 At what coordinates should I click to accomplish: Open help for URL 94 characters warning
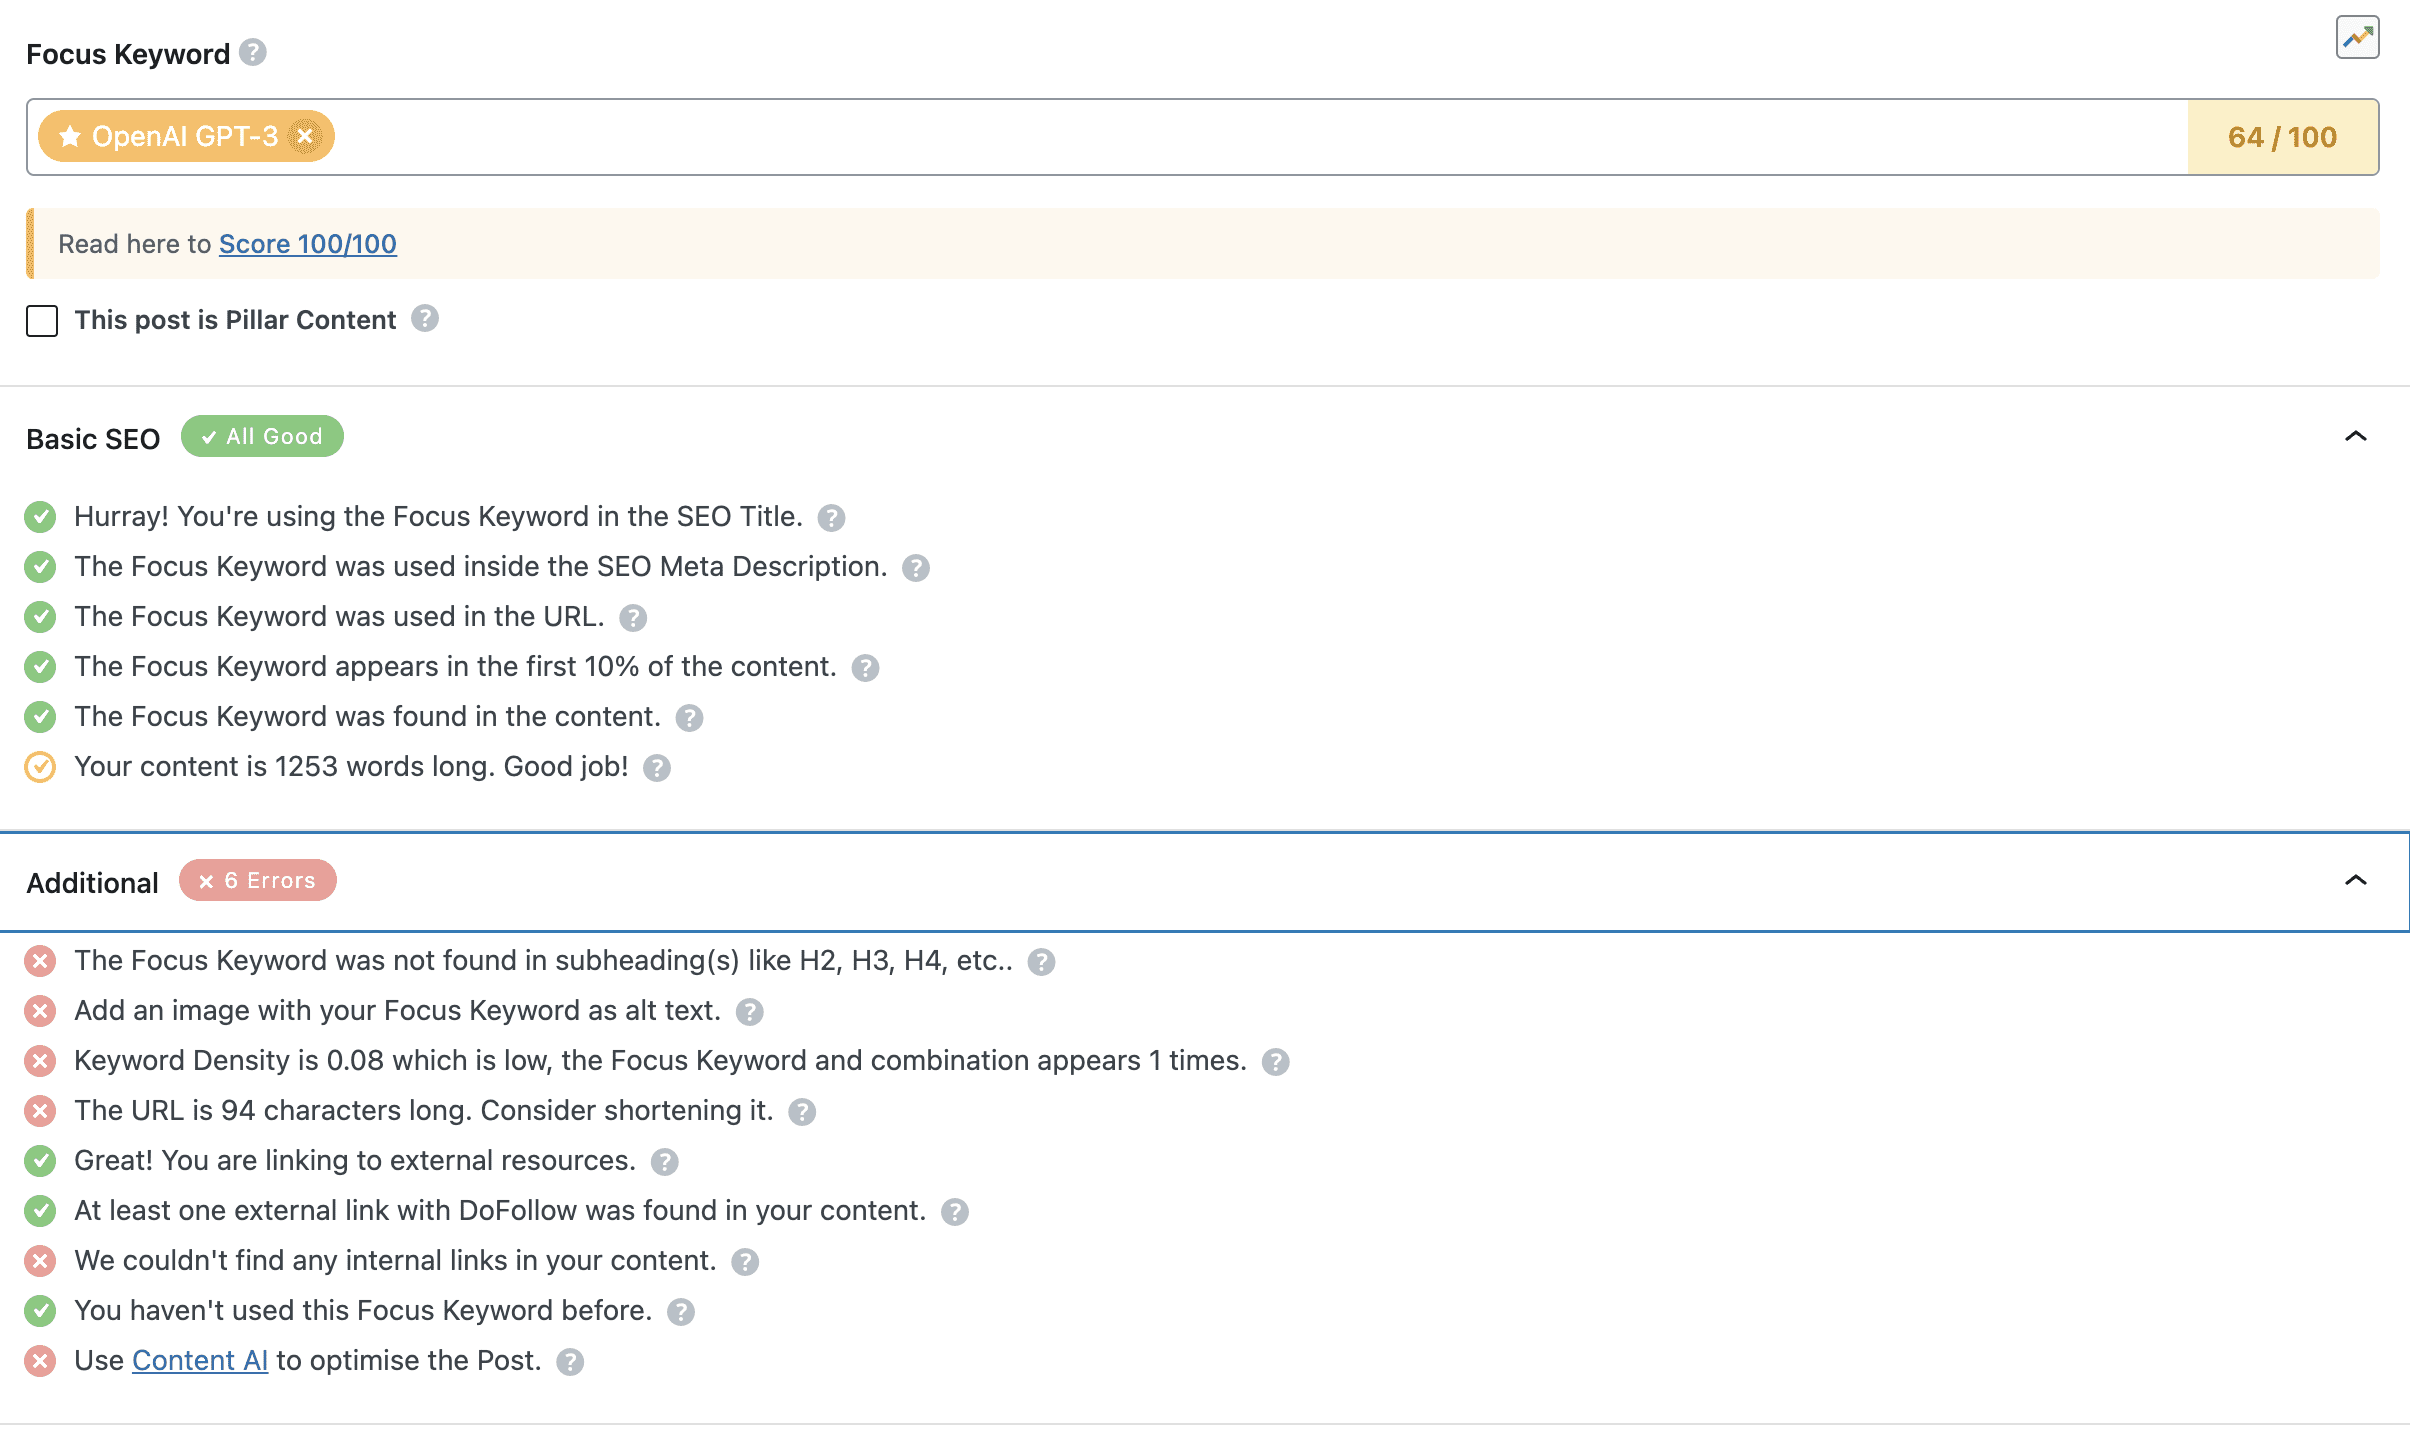(x=802, y=1111)
